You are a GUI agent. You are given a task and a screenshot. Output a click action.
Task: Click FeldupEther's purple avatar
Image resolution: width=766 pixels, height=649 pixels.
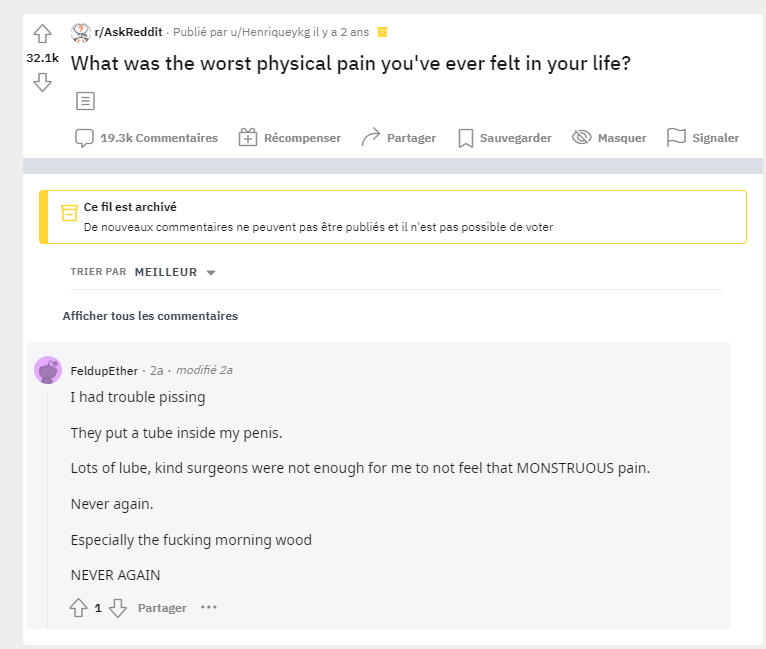click(48, 370)
